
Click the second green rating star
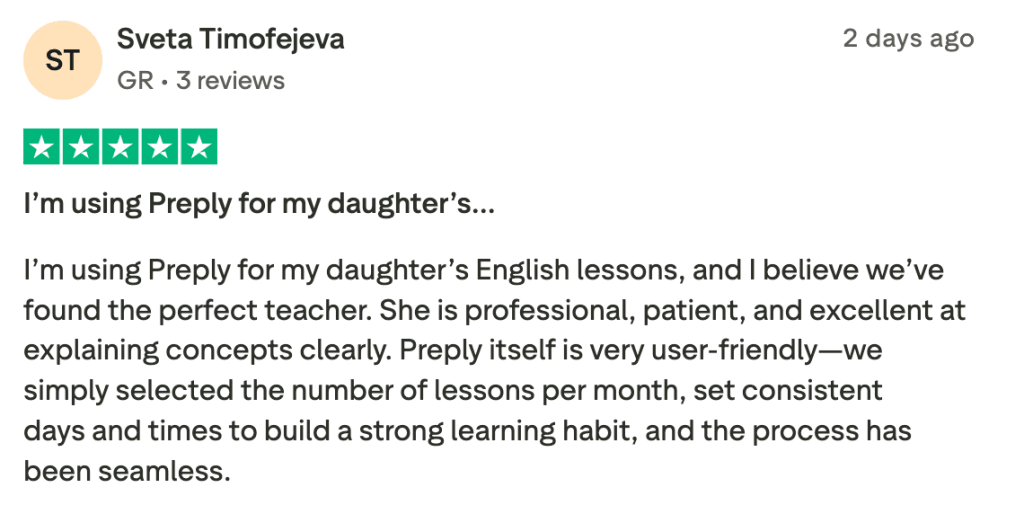pos(80,148)
